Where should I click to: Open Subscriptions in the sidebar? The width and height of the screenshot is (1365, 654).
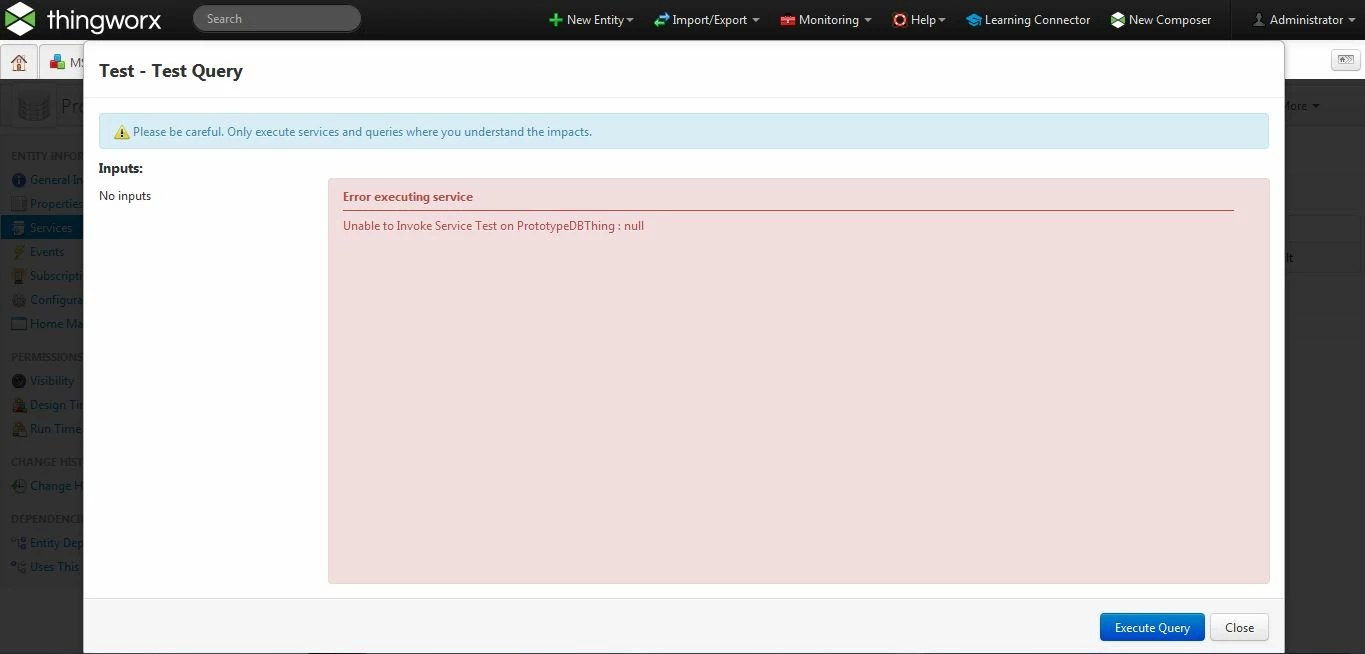(47, 276)
